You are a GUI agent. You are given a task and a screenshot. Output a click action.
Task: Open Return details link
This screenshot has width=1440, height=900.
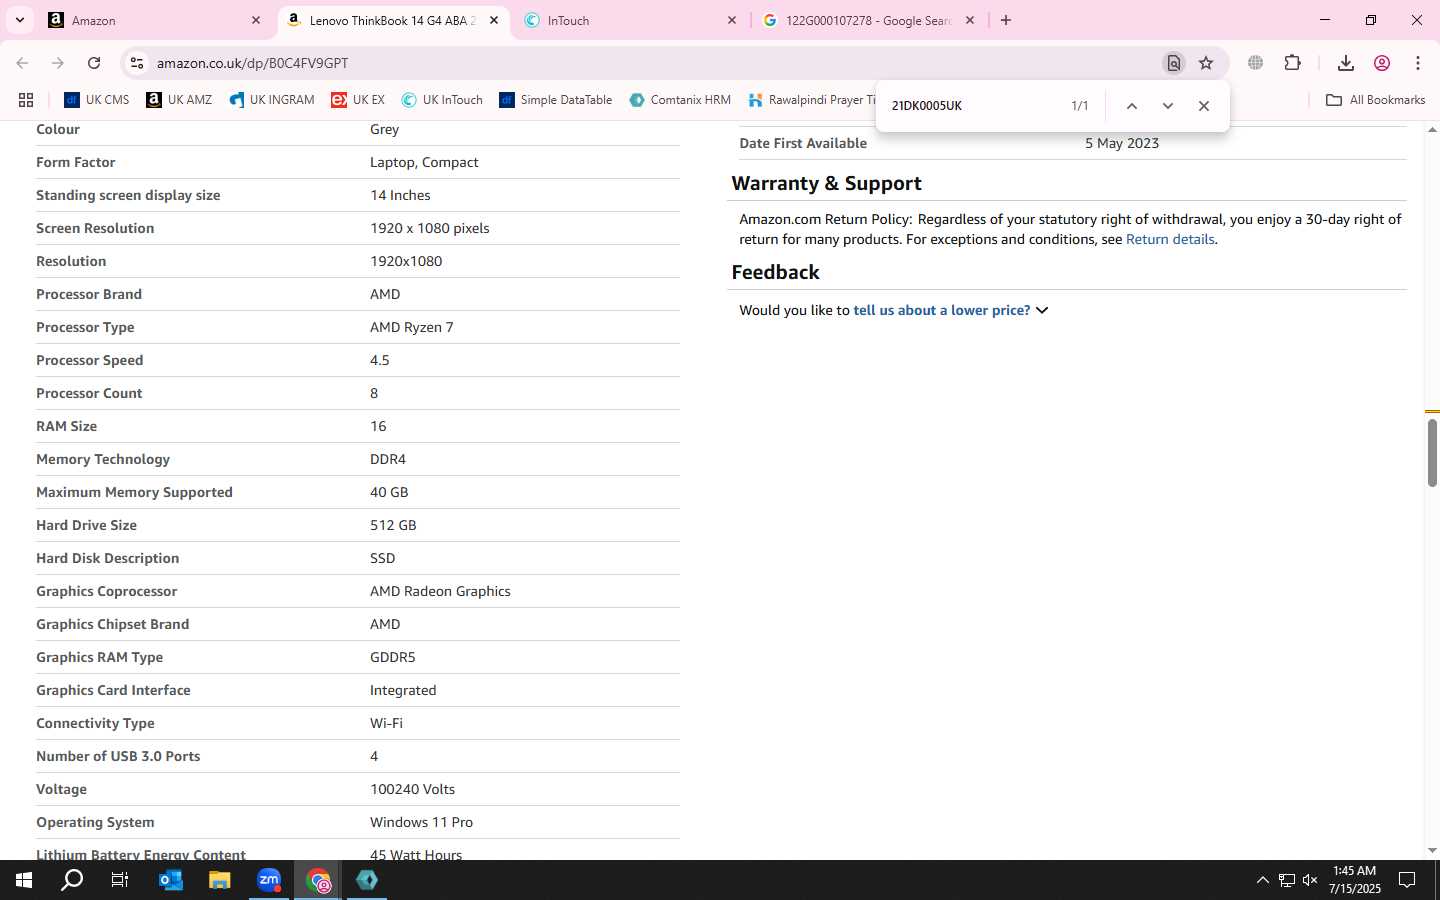(x=1170, y=239)
